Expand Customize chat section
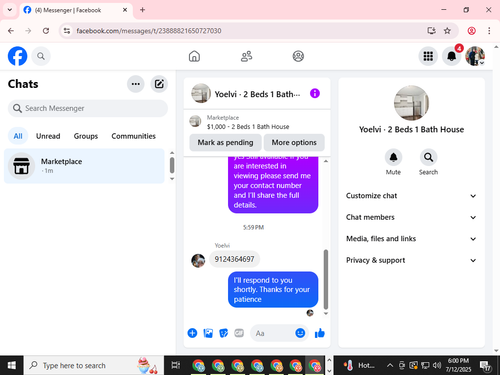This screenshot has width=500, height=375. 411,196
